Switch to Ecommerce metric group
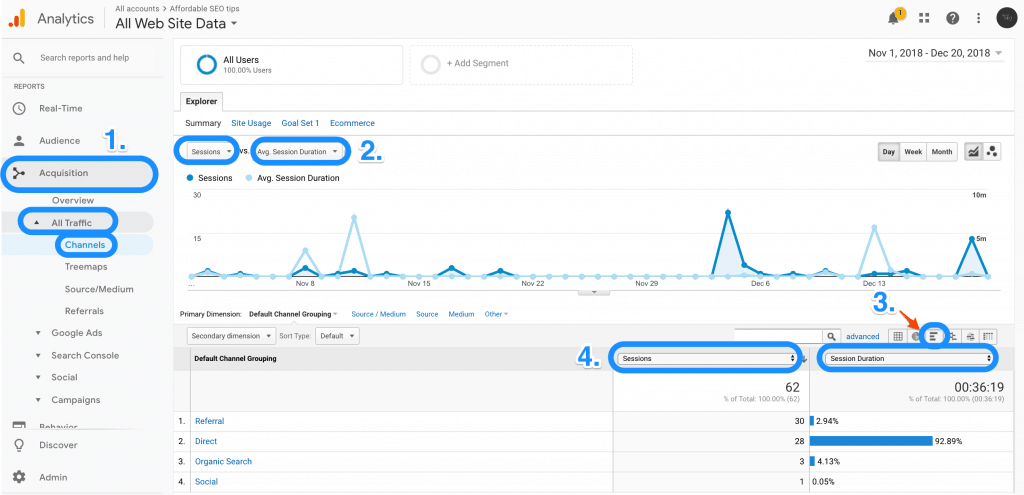The height and width of the screenshot is (495, 1024). (x=353, y=123)
